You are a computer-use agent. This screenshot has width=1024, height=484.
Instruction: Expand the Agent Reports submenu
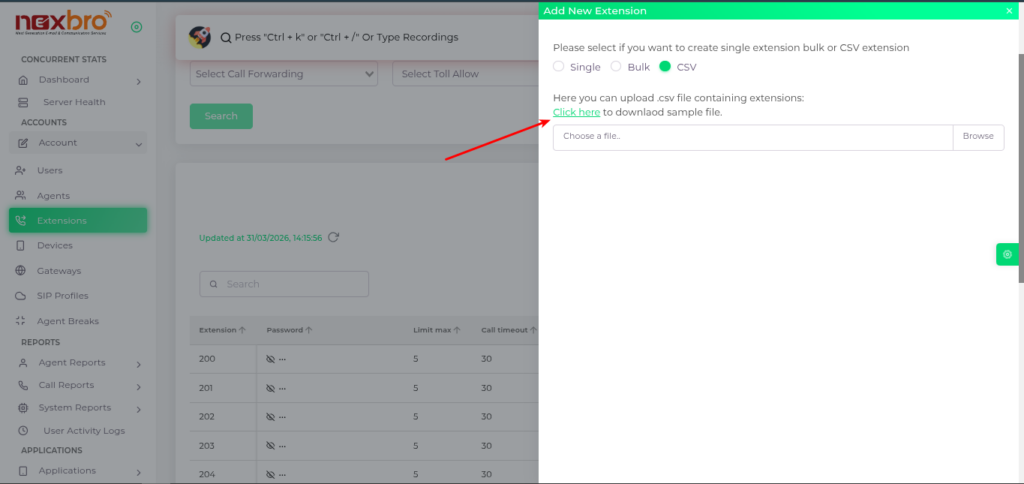(80, 363)
